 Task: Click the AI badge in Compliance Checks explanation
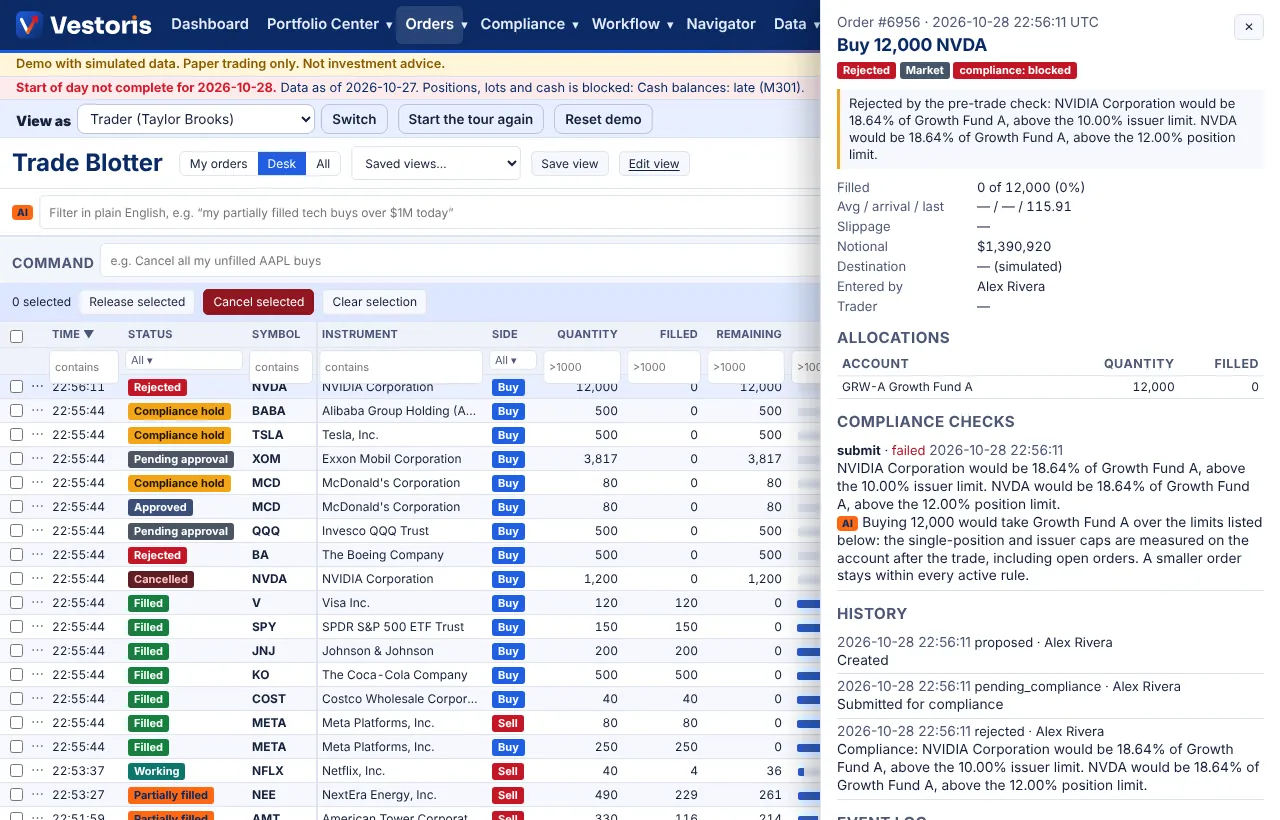pos(847,523)
